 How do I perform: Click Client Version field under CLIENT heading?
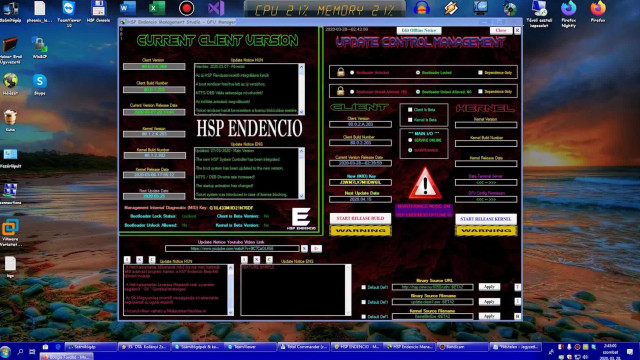point(360,124)
